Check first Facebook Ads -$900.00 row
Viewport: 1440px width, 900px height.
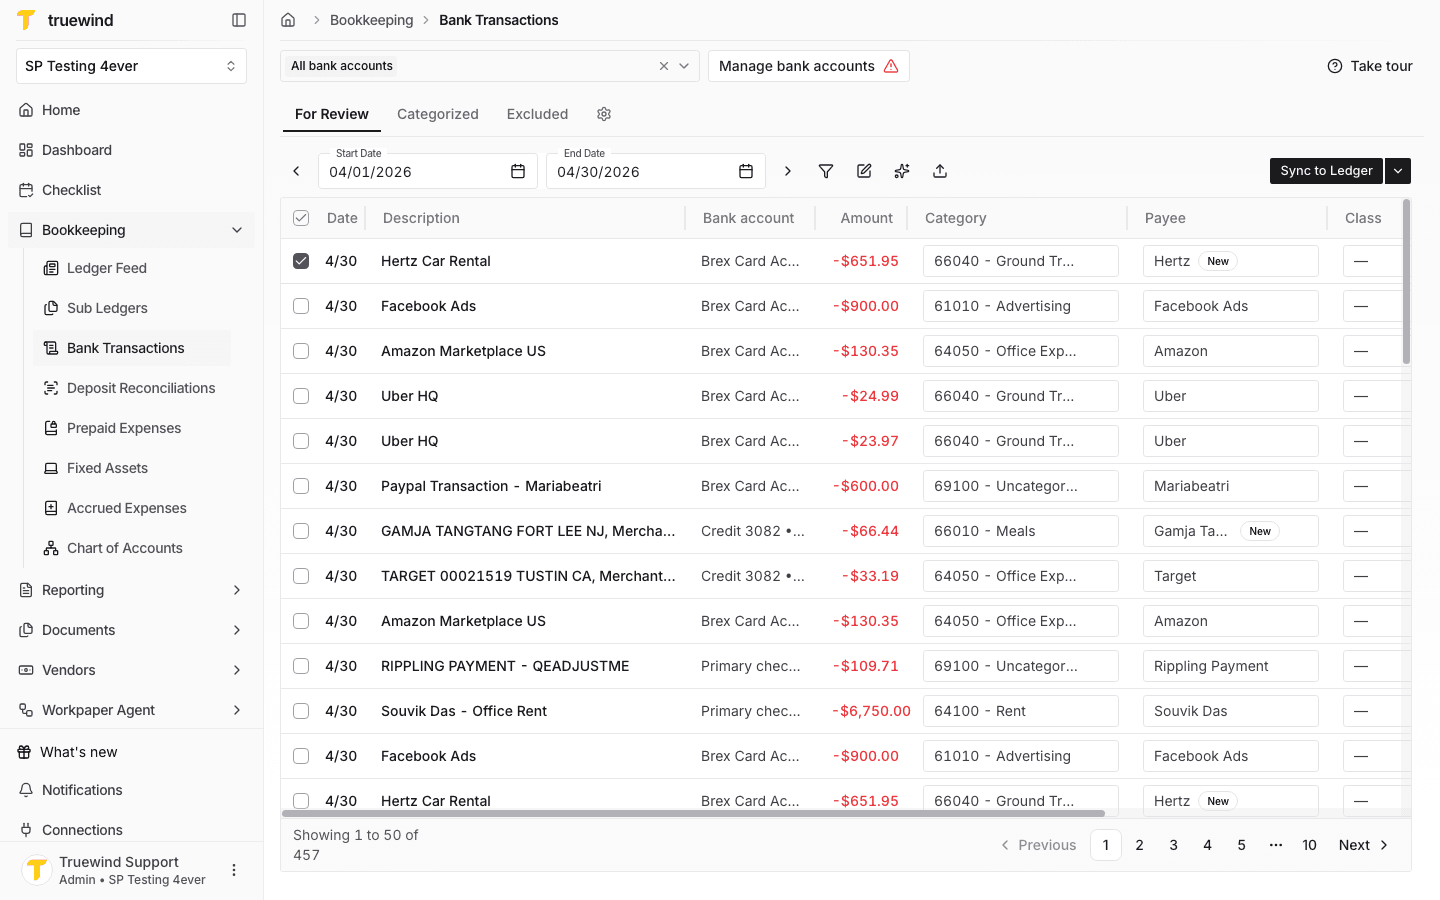tap(301, 306)
